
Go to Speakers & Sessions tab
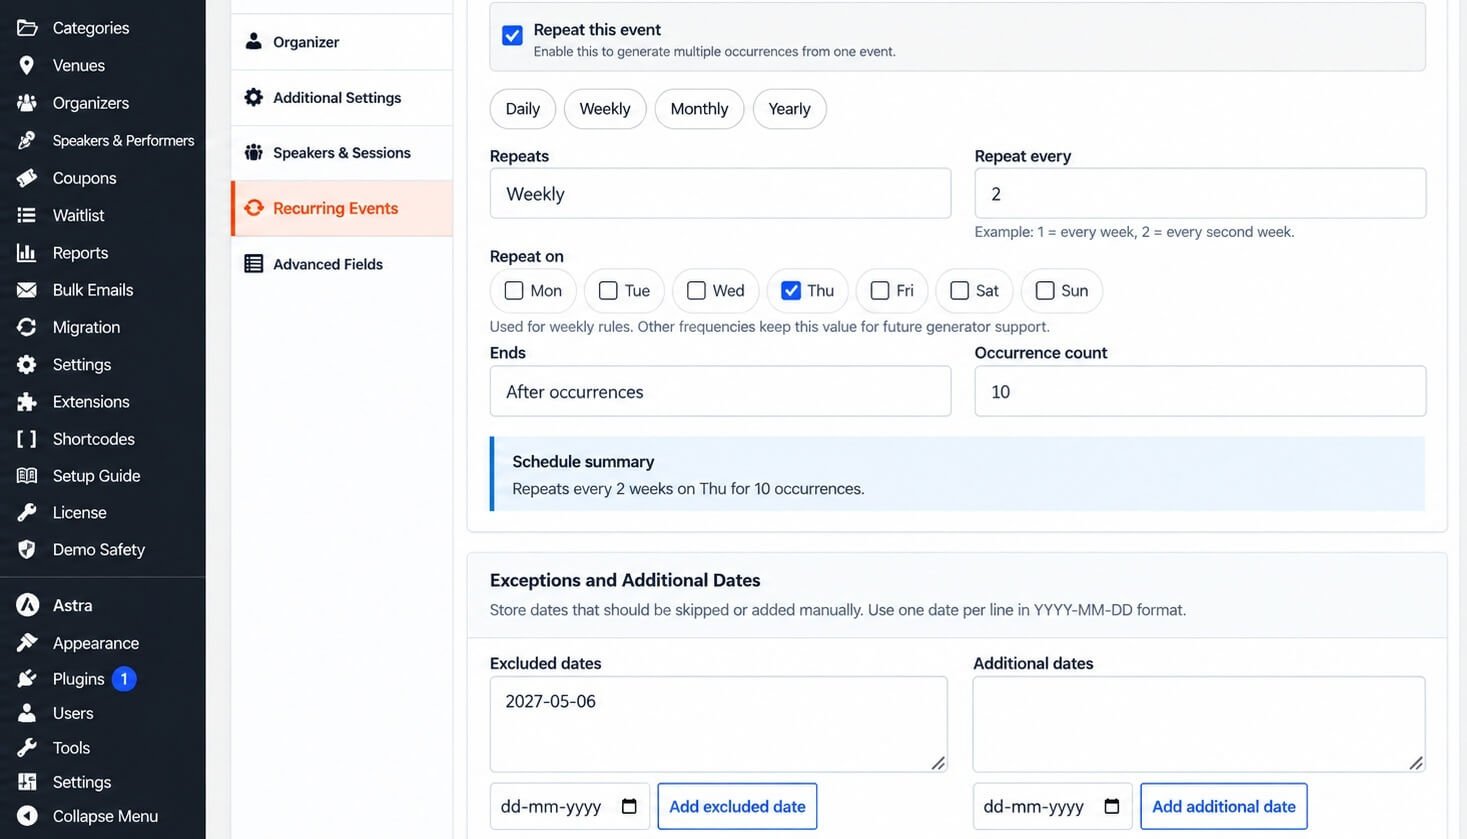point(342,153)
